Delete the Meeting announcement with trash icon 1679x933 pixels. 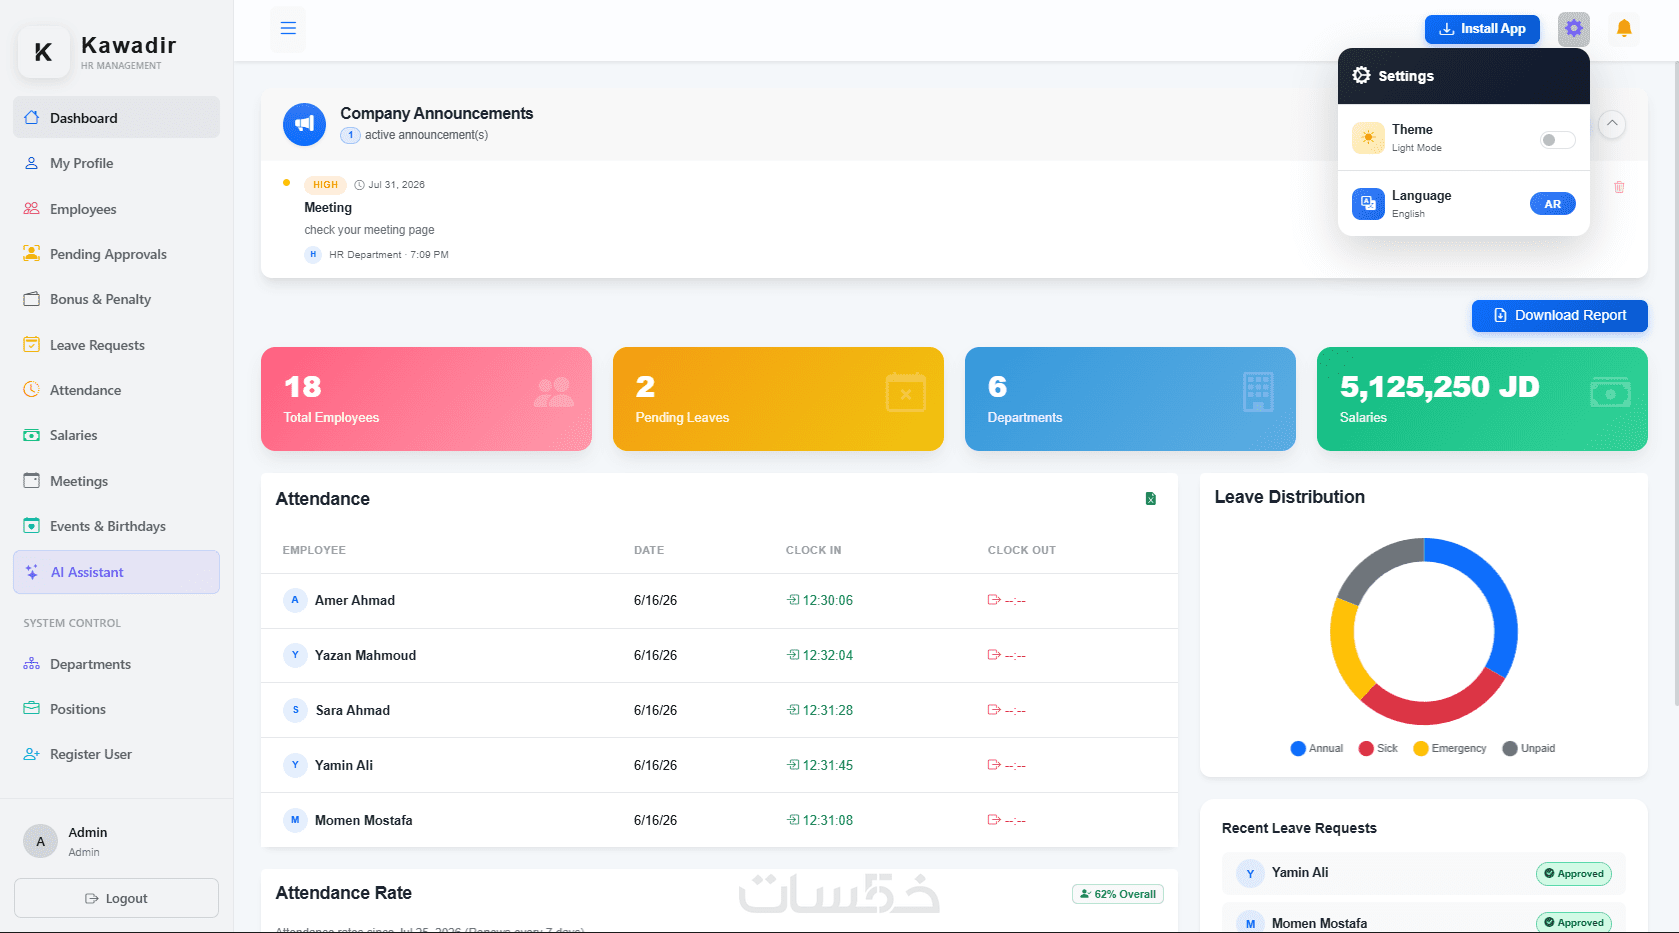coord(1619,187)
